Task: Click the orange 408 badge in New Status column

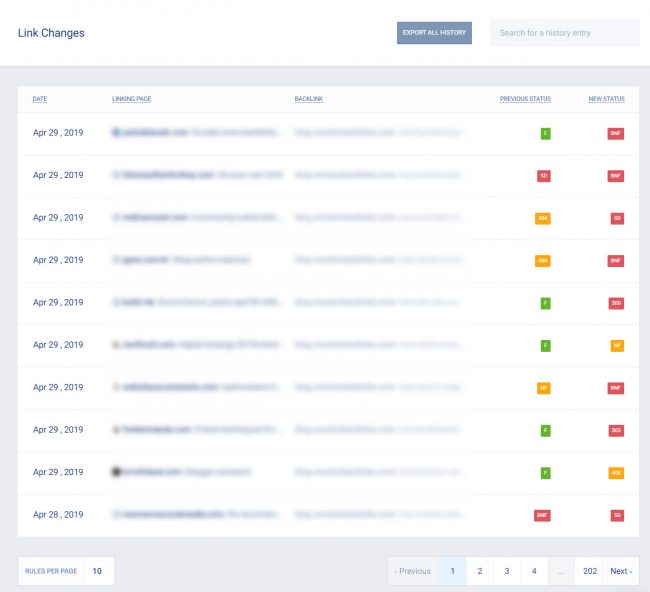Action: [x=616, y=472]
